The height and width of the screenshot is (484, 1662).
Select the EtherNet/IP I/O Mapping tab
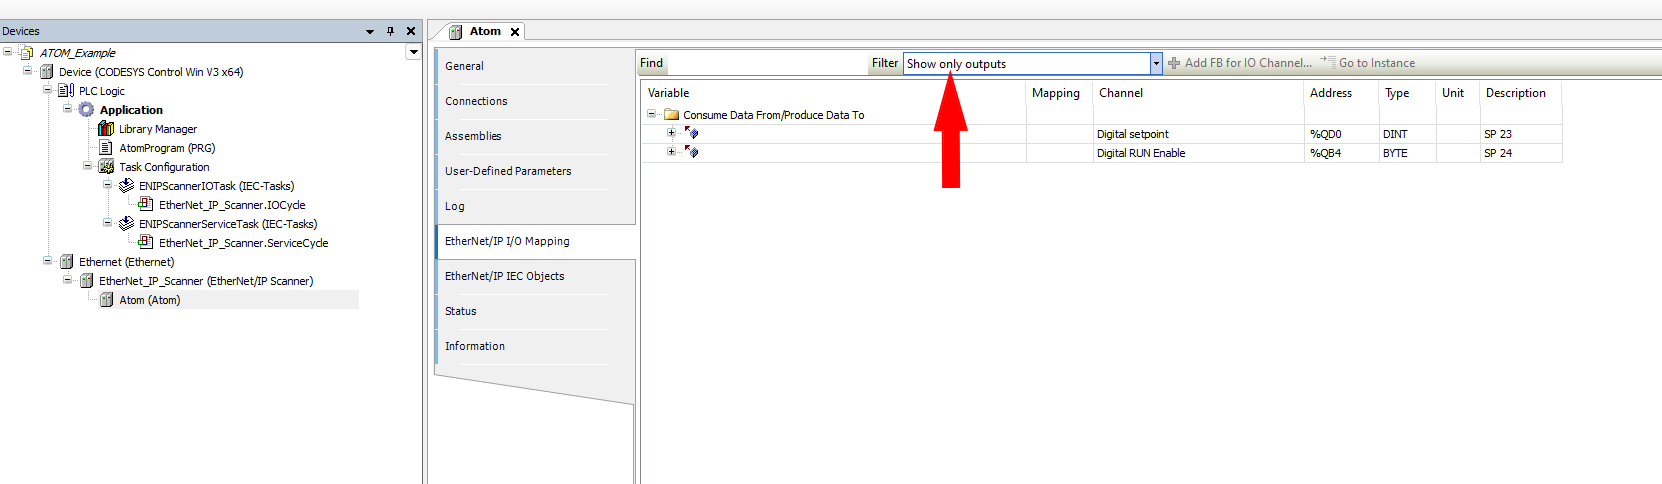pyautogui.click(x=535, y=241)
